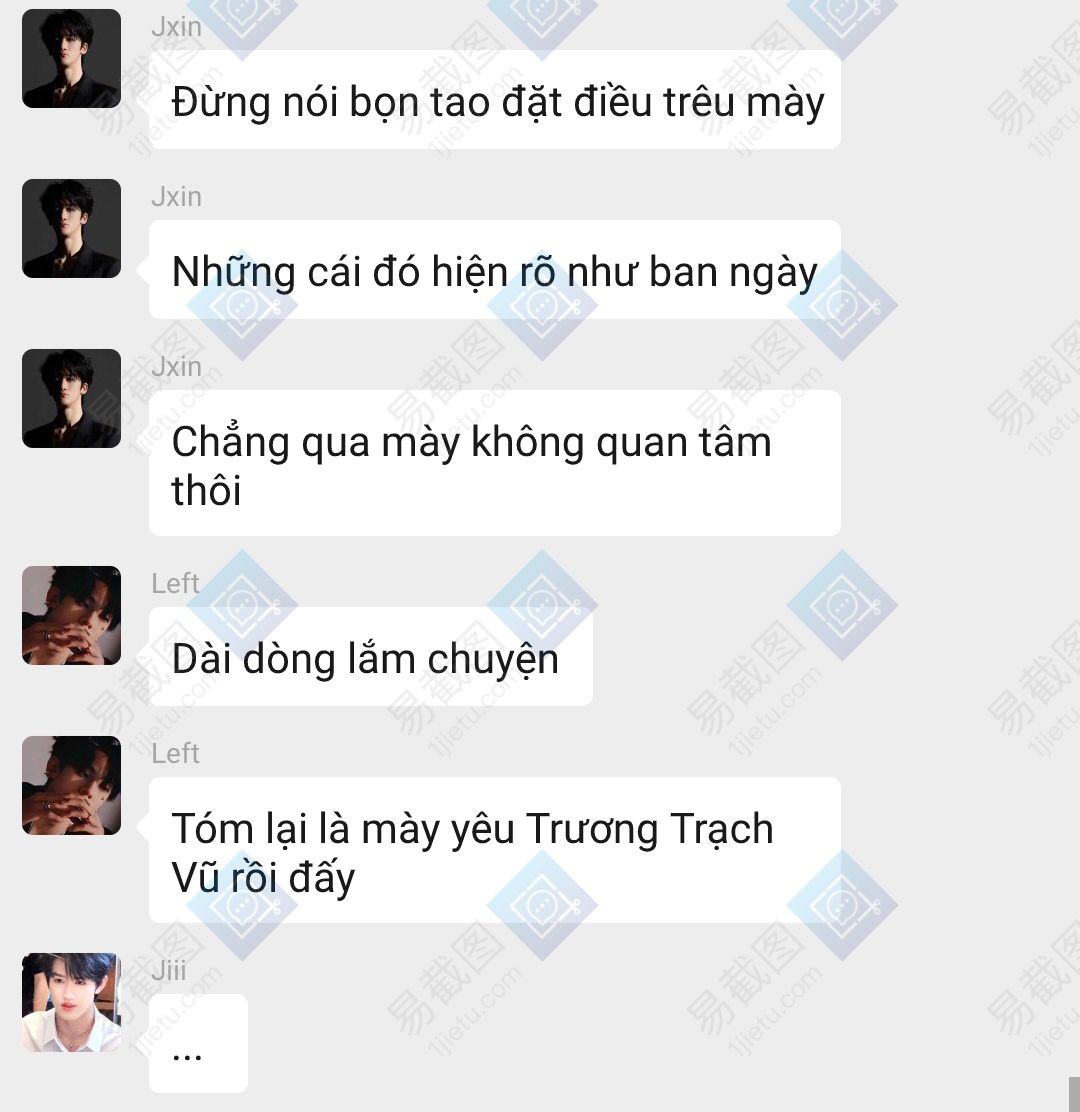Open Jiii's profile picture
Viewport: 1080px width, 1112px height.
click(x=72, y=1002)
